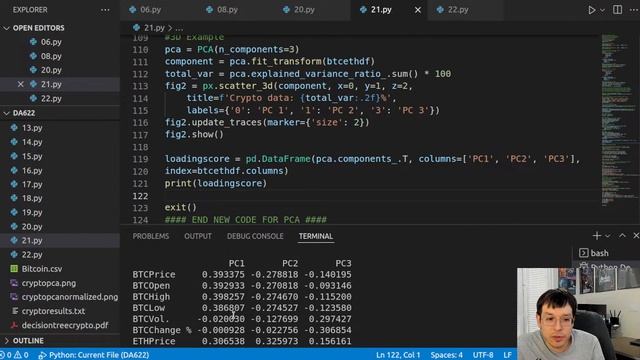Click the BTCPrice row in terminal

coord(242,275)
